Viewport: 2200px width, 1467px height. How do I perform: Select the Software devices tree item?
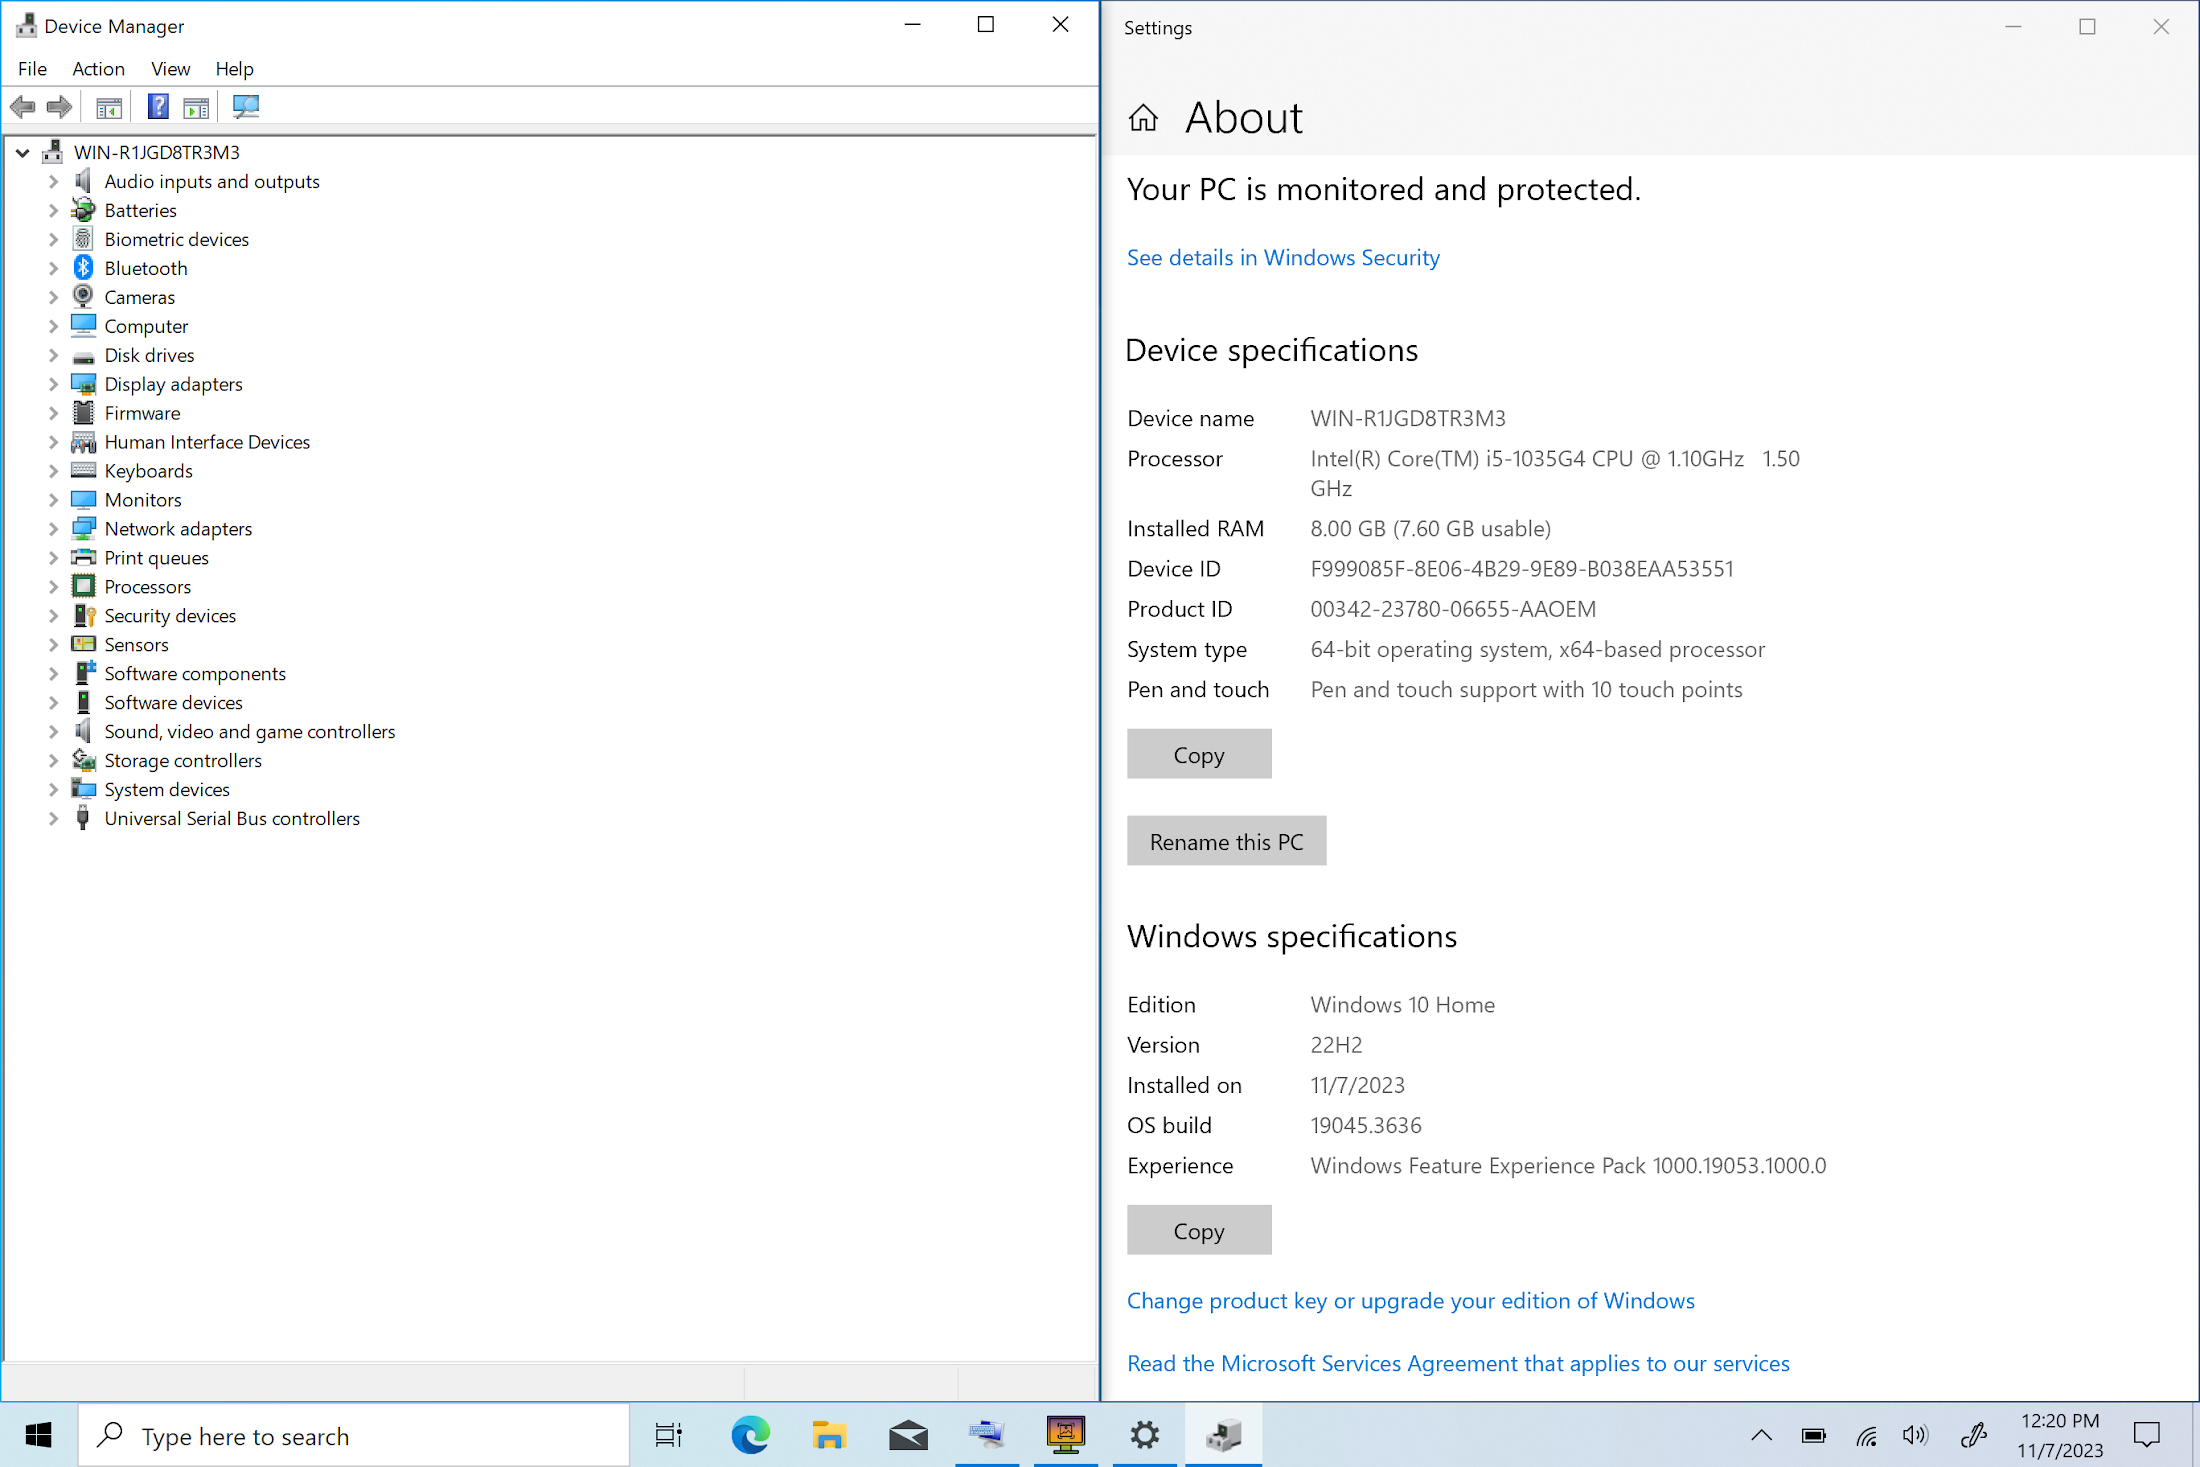click(x=173, y=703)
